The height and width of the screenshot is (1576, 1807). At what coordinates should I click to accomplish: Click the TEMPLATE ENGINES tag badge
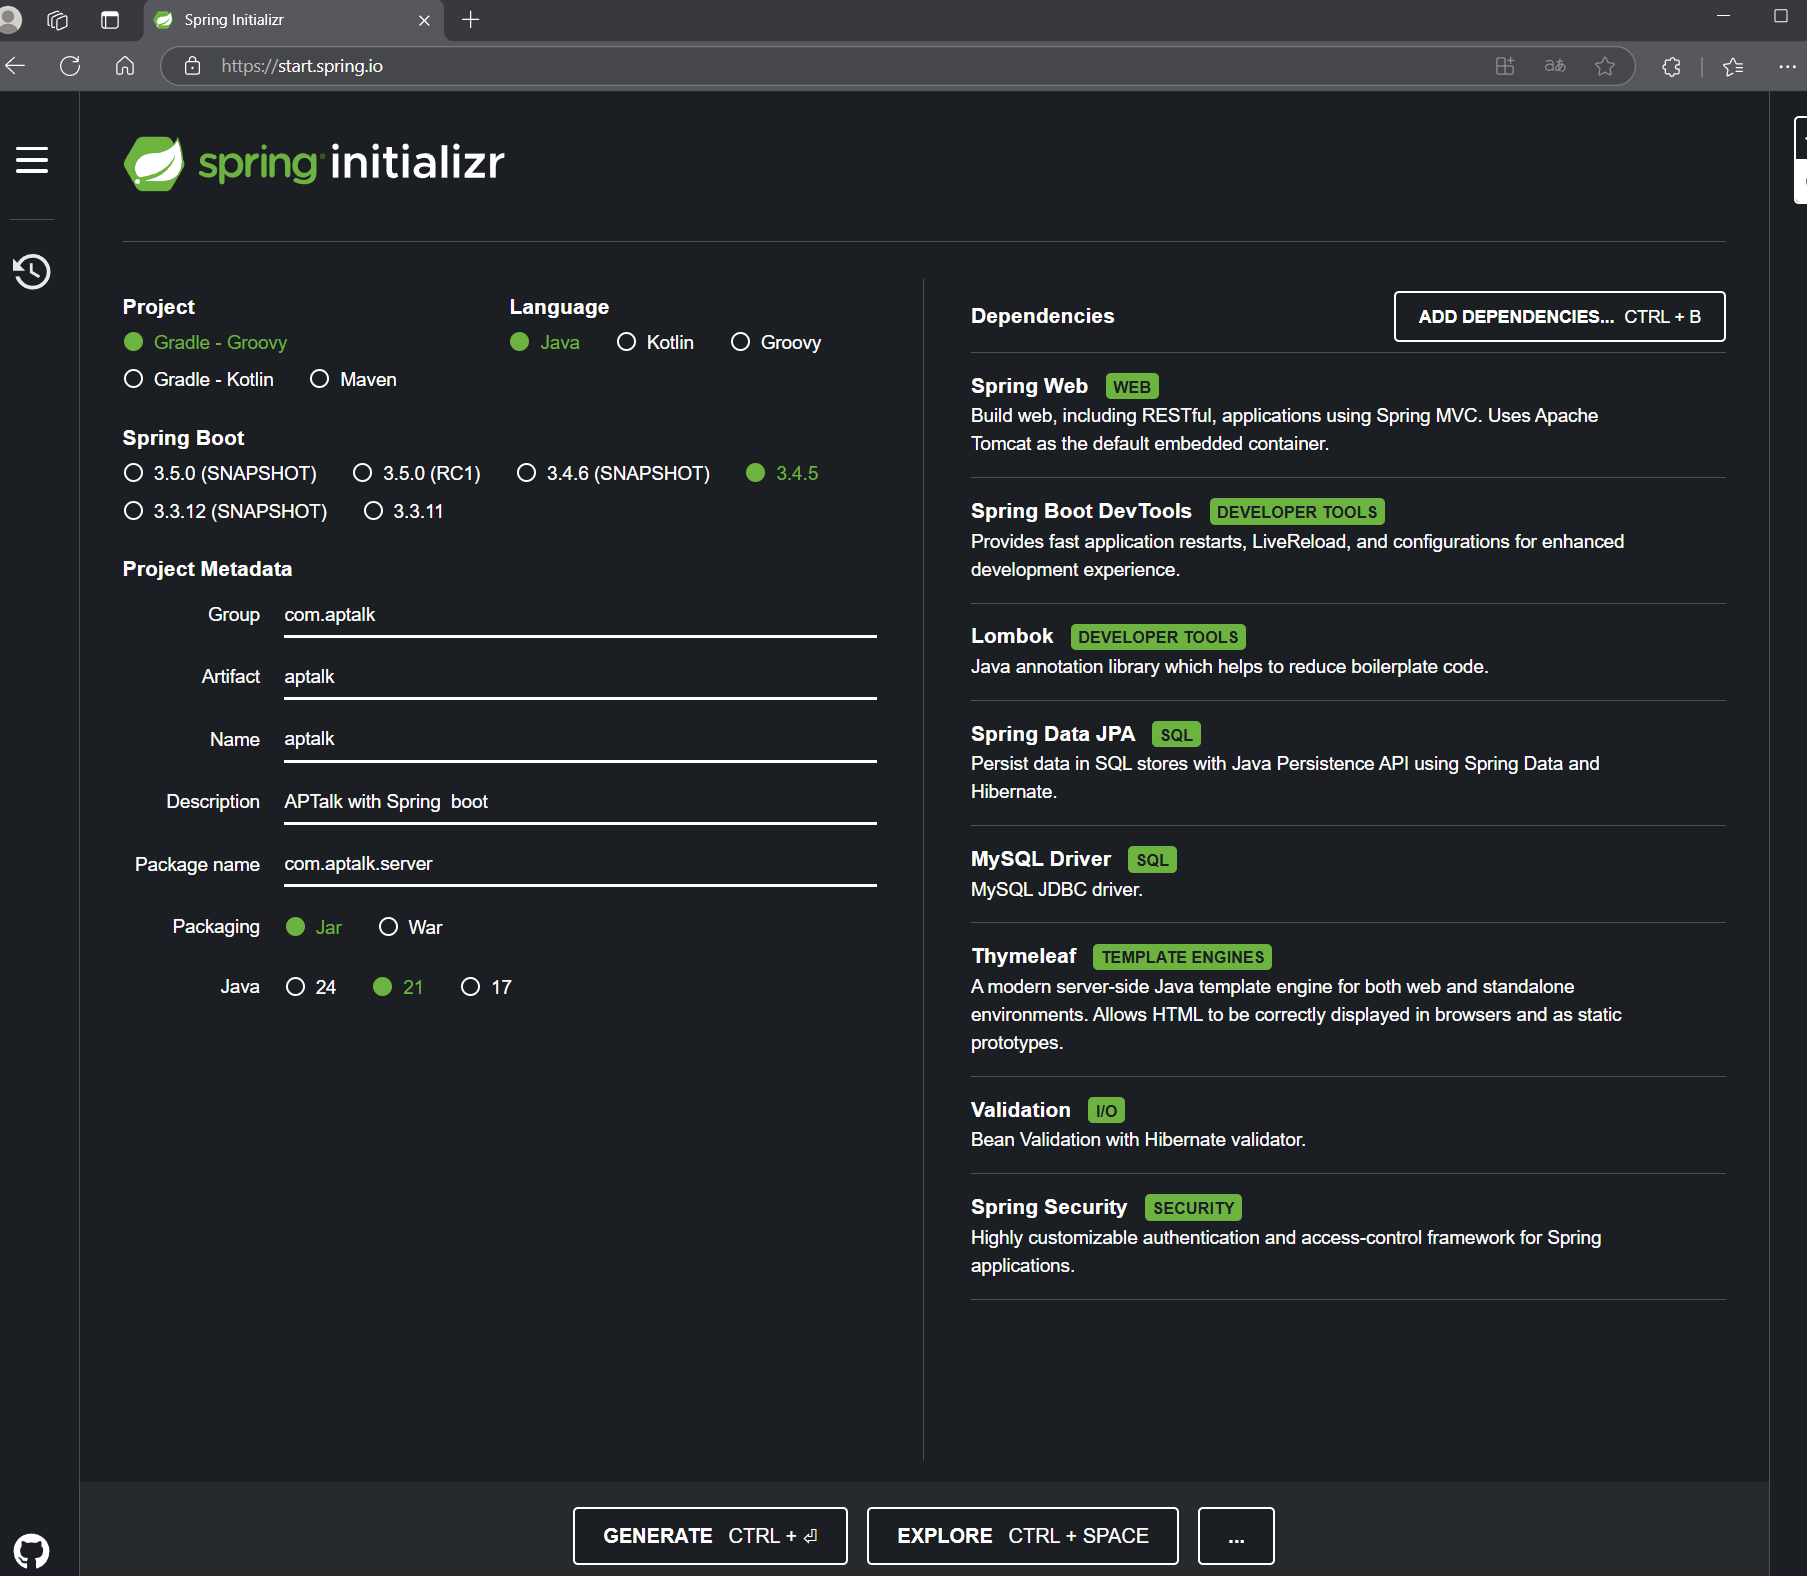coord(1182,957)
